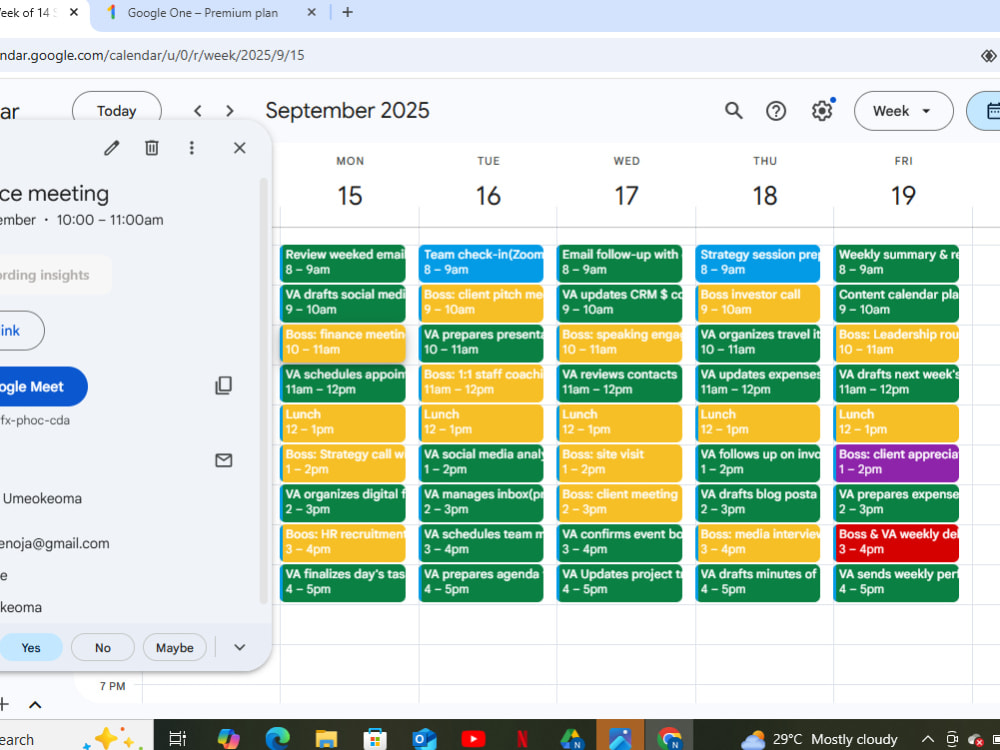This screenshot has width=1000, height=750.
Task: Click the Today button
Action: [x=117, y=111]
